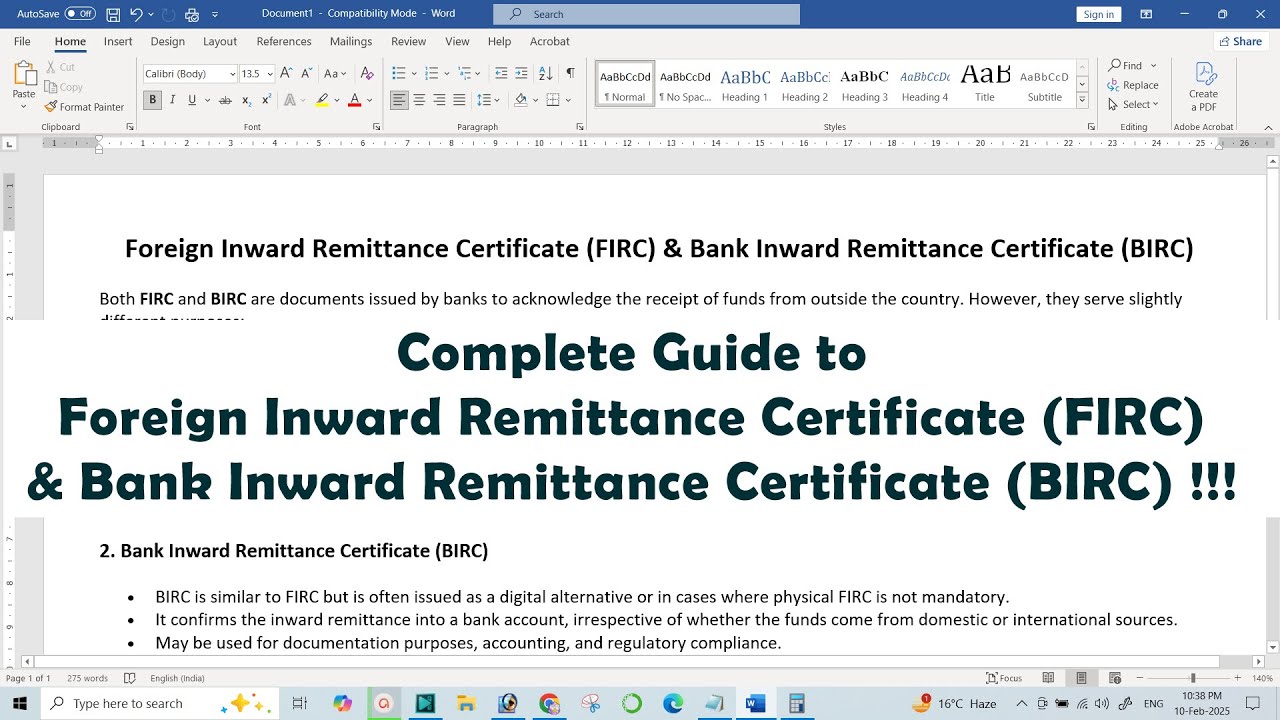1280x720 pixels.
Task: Open the Borders dropdown arrow
Action: 568,100
